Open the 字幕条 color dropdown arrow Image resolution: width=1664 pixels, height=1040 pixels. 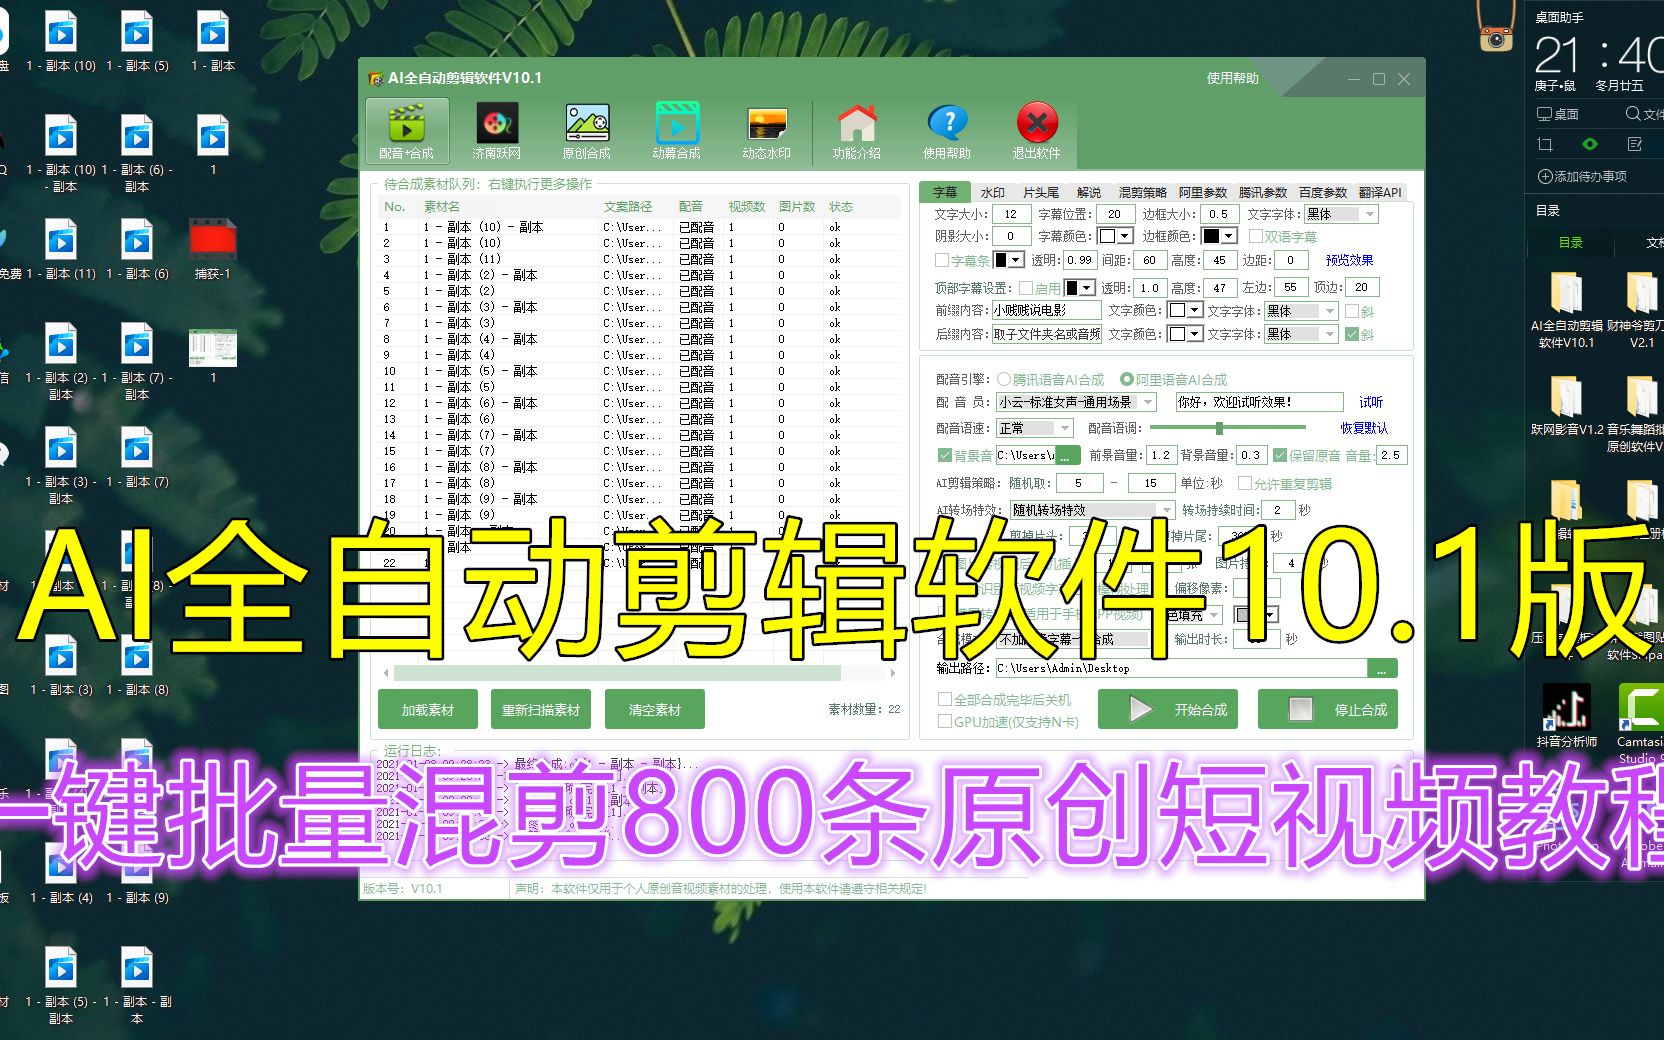click(x=1016, y=260)
